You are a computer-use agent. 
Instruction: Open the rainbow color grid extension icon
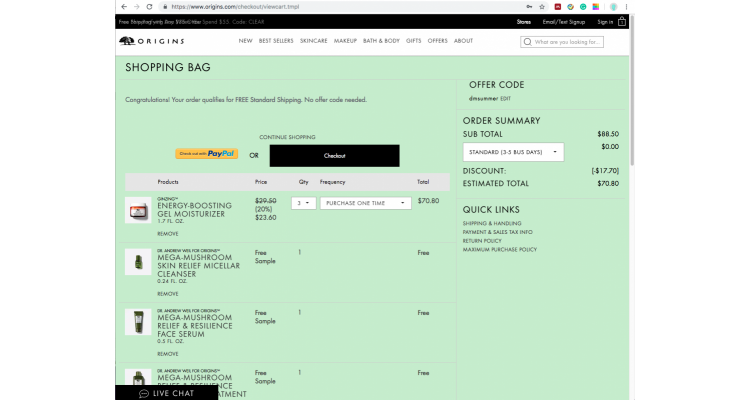[596, 7]
